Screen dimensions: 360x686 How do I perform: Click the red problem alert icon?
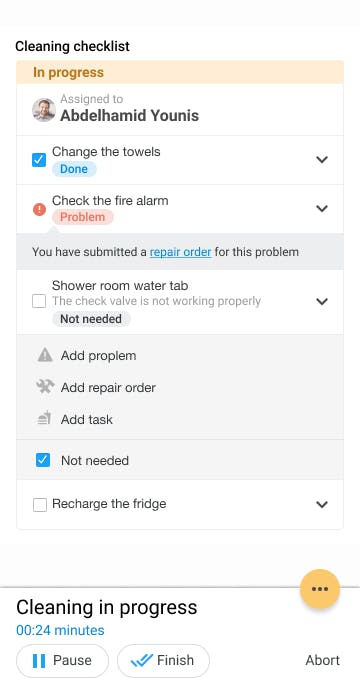(39, 210)
